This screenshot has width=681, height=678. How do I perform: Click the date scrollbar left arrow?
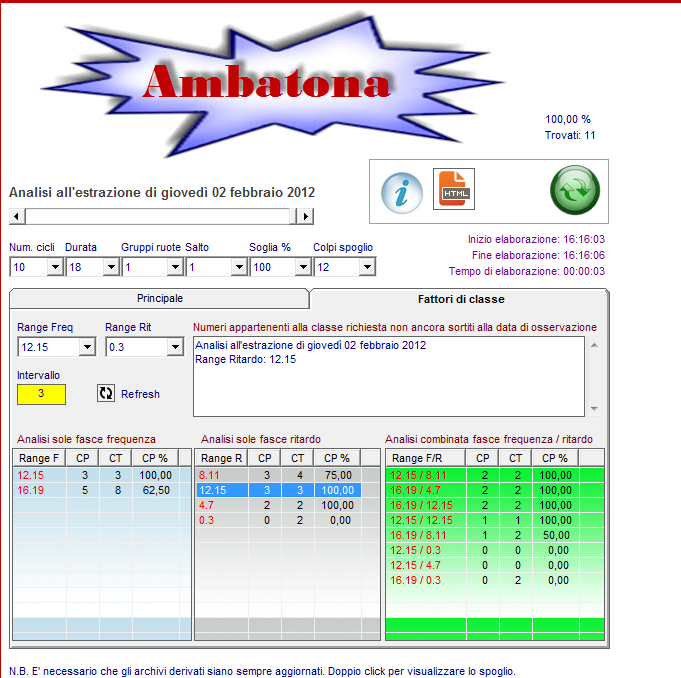pyautogui.click(x=17, y=216)
